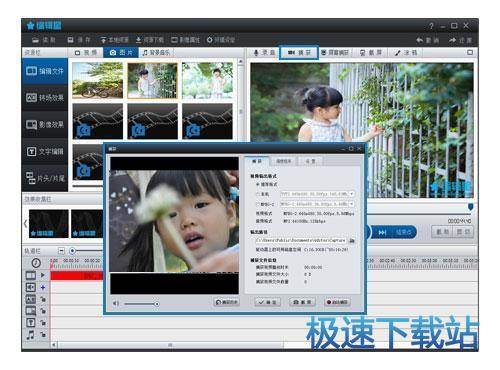The image size is (500, 370).
Task: Click the preview progress slider handle
Action: coord(470,207)
